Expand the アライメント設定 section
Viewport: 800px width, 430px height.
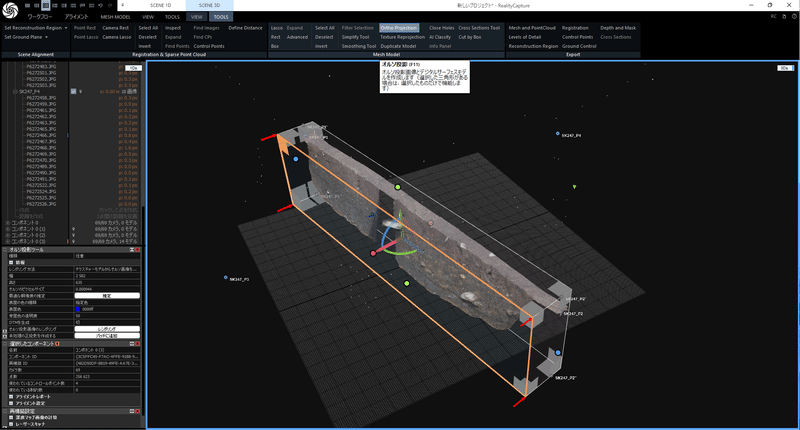click(x=11, y=403)
